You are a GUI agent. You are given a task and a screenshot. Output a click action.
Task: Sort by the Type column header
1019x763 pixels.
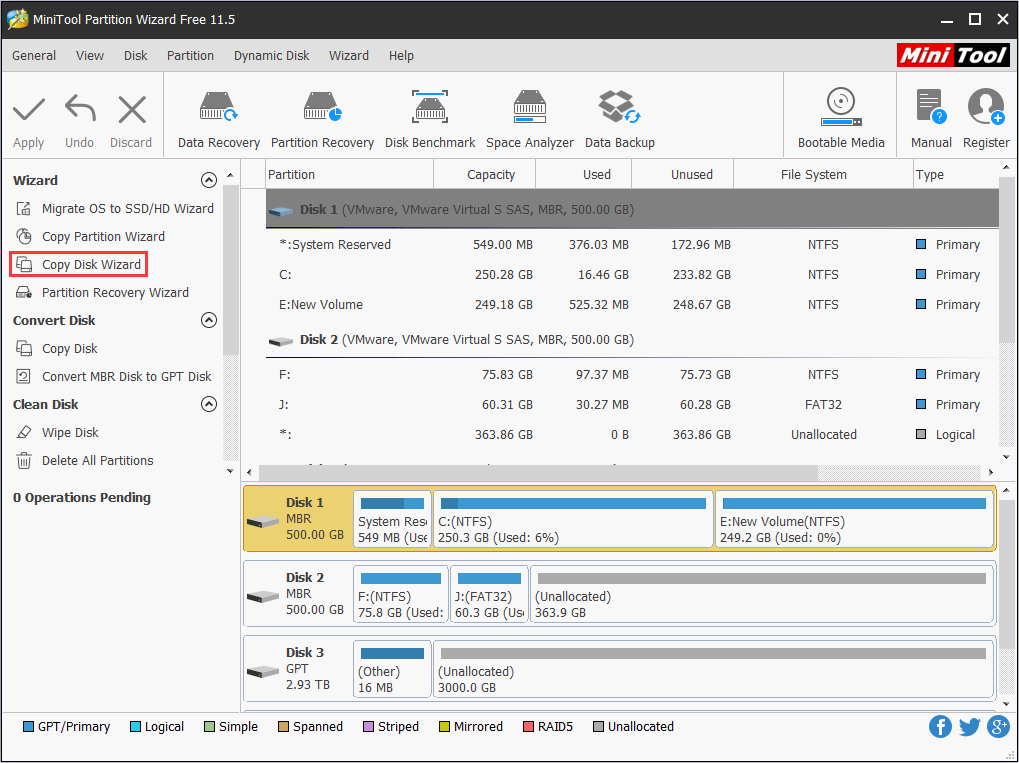pyautogui.click(x=956, y=175)
